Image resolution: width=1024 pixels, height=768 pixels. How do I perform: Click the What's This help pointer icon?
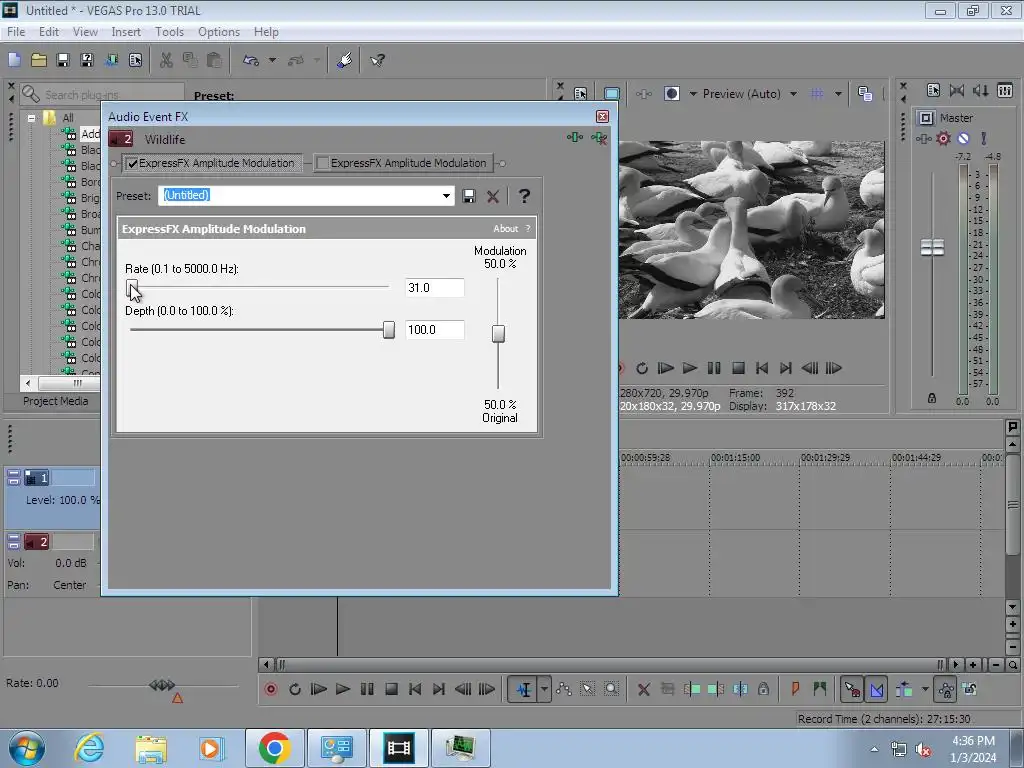[377, 60]
